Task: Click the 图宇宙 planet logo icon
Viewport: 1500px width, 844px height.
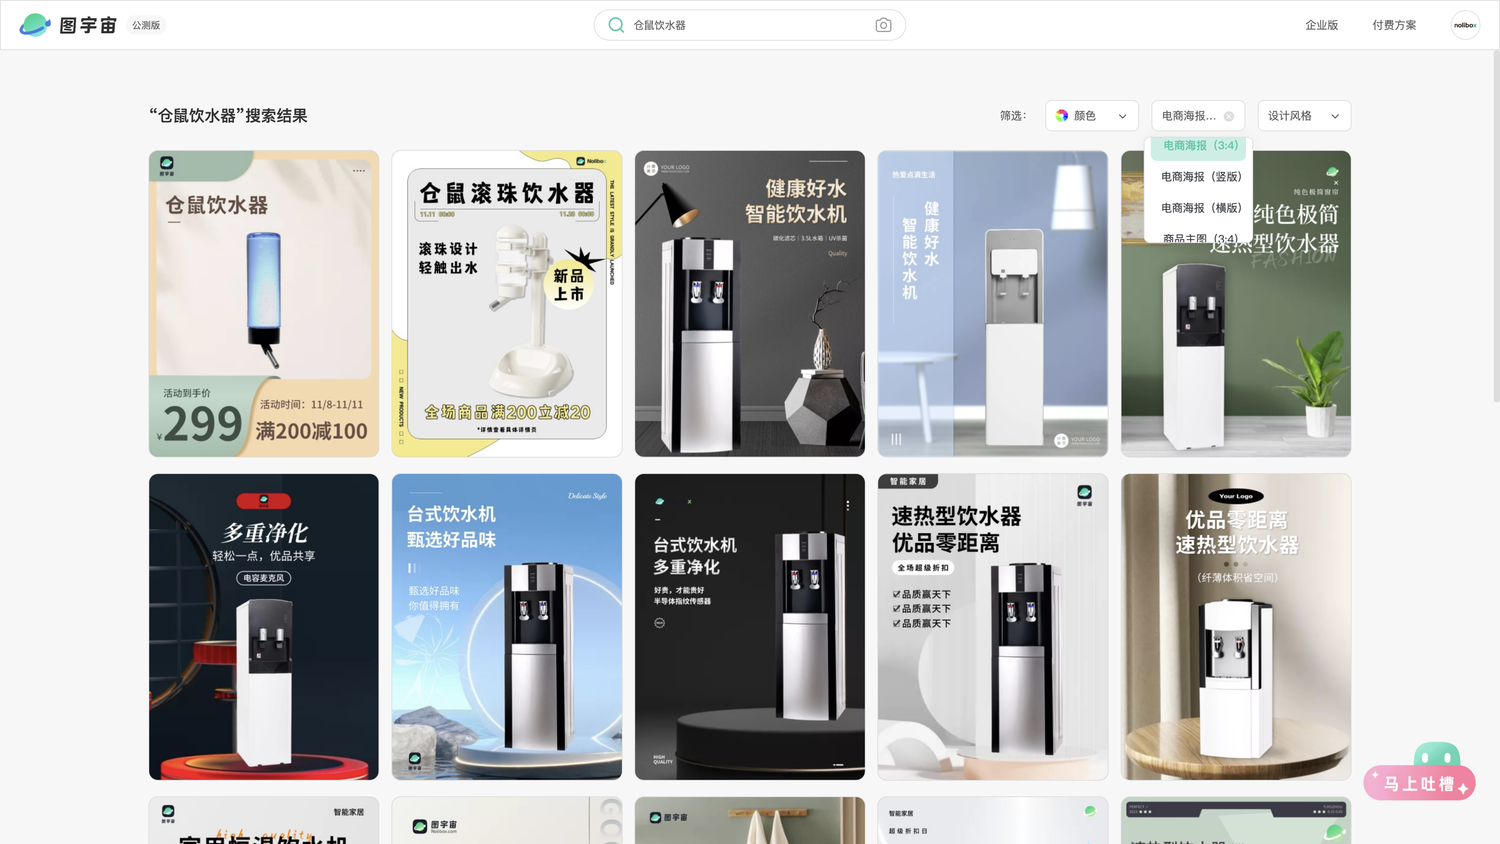Action: point(35,25)
